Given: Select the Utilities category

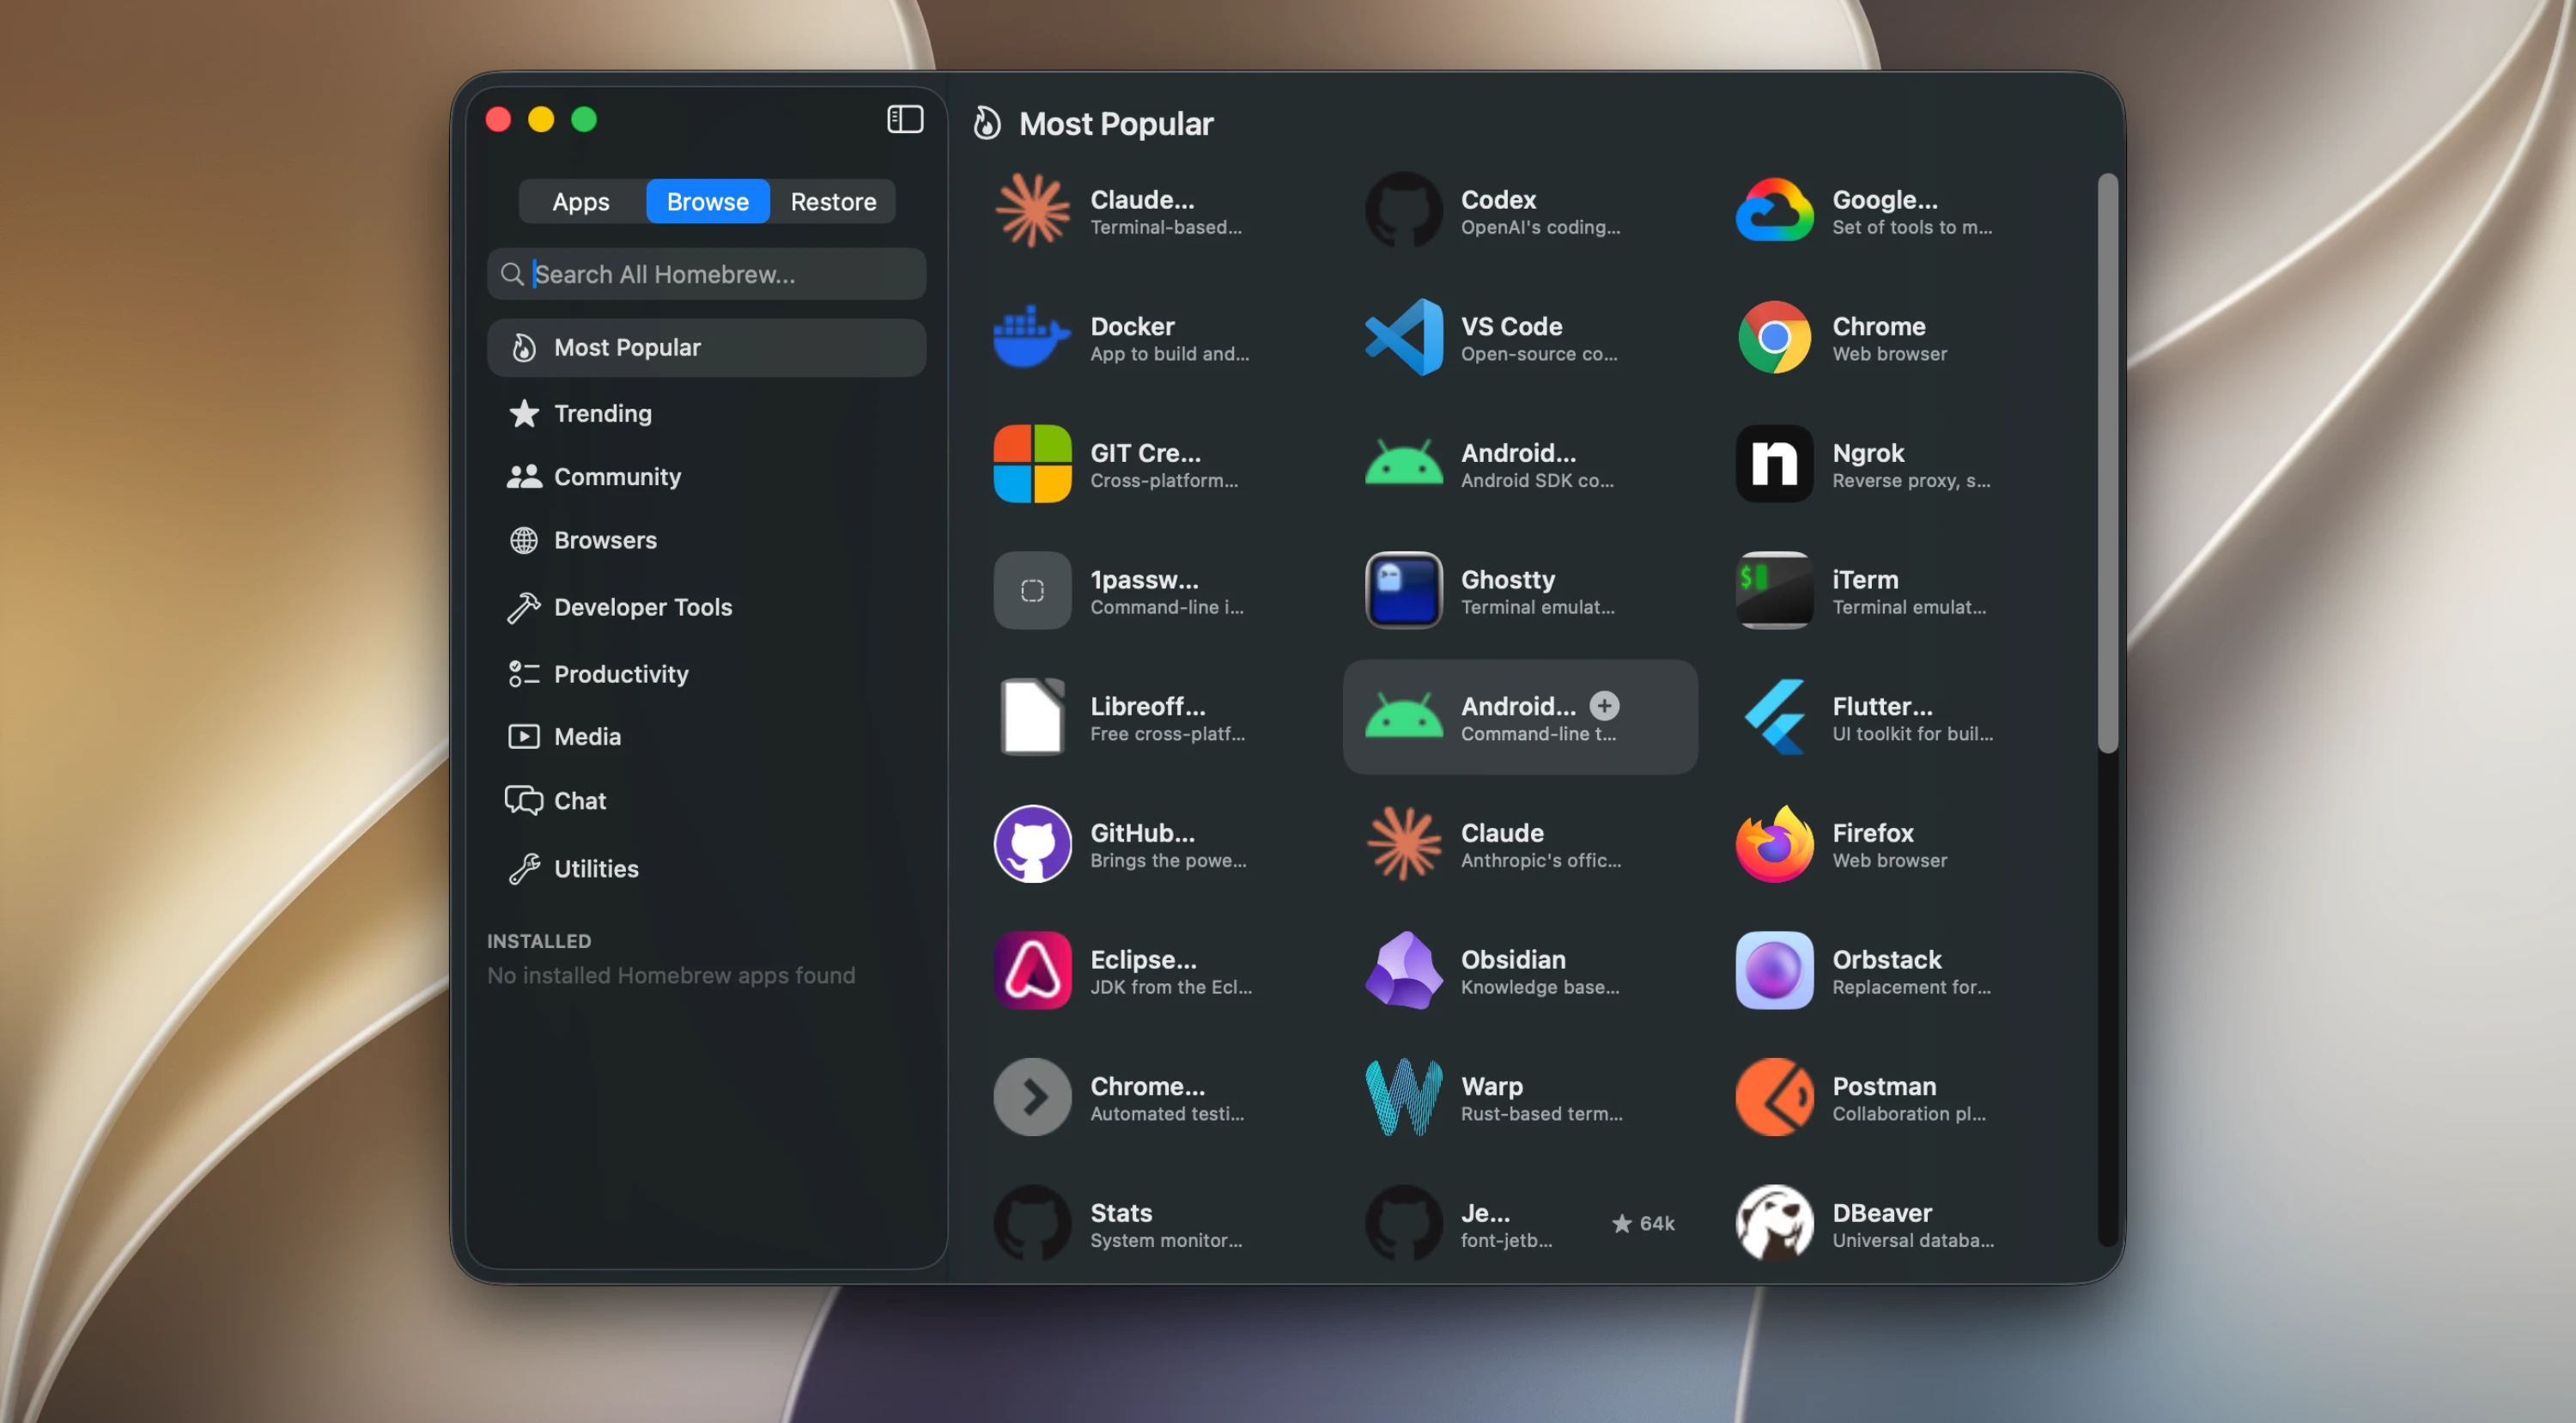Looking at the screenshot, I should pyautogui.click(x=706, y=869).
